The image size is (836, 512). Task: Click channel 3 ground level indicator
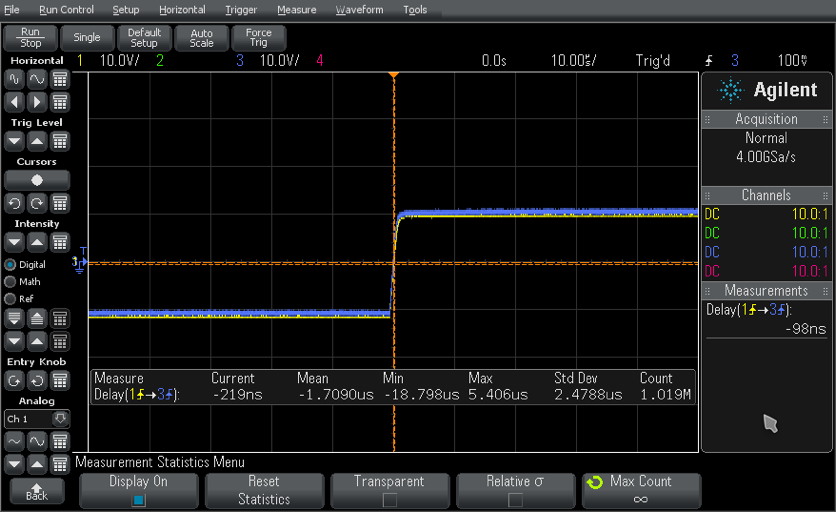(x=79, y=263)
